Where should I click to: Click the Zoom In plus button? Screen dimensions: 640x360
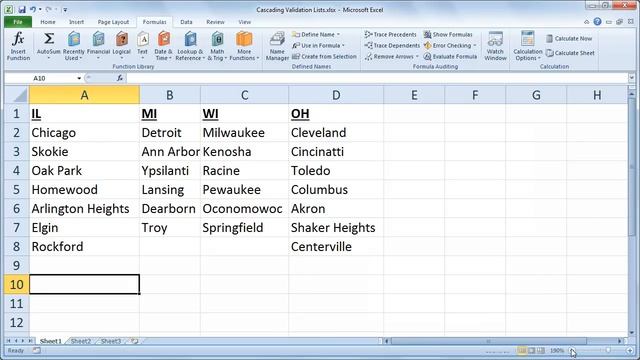[630, 350]
